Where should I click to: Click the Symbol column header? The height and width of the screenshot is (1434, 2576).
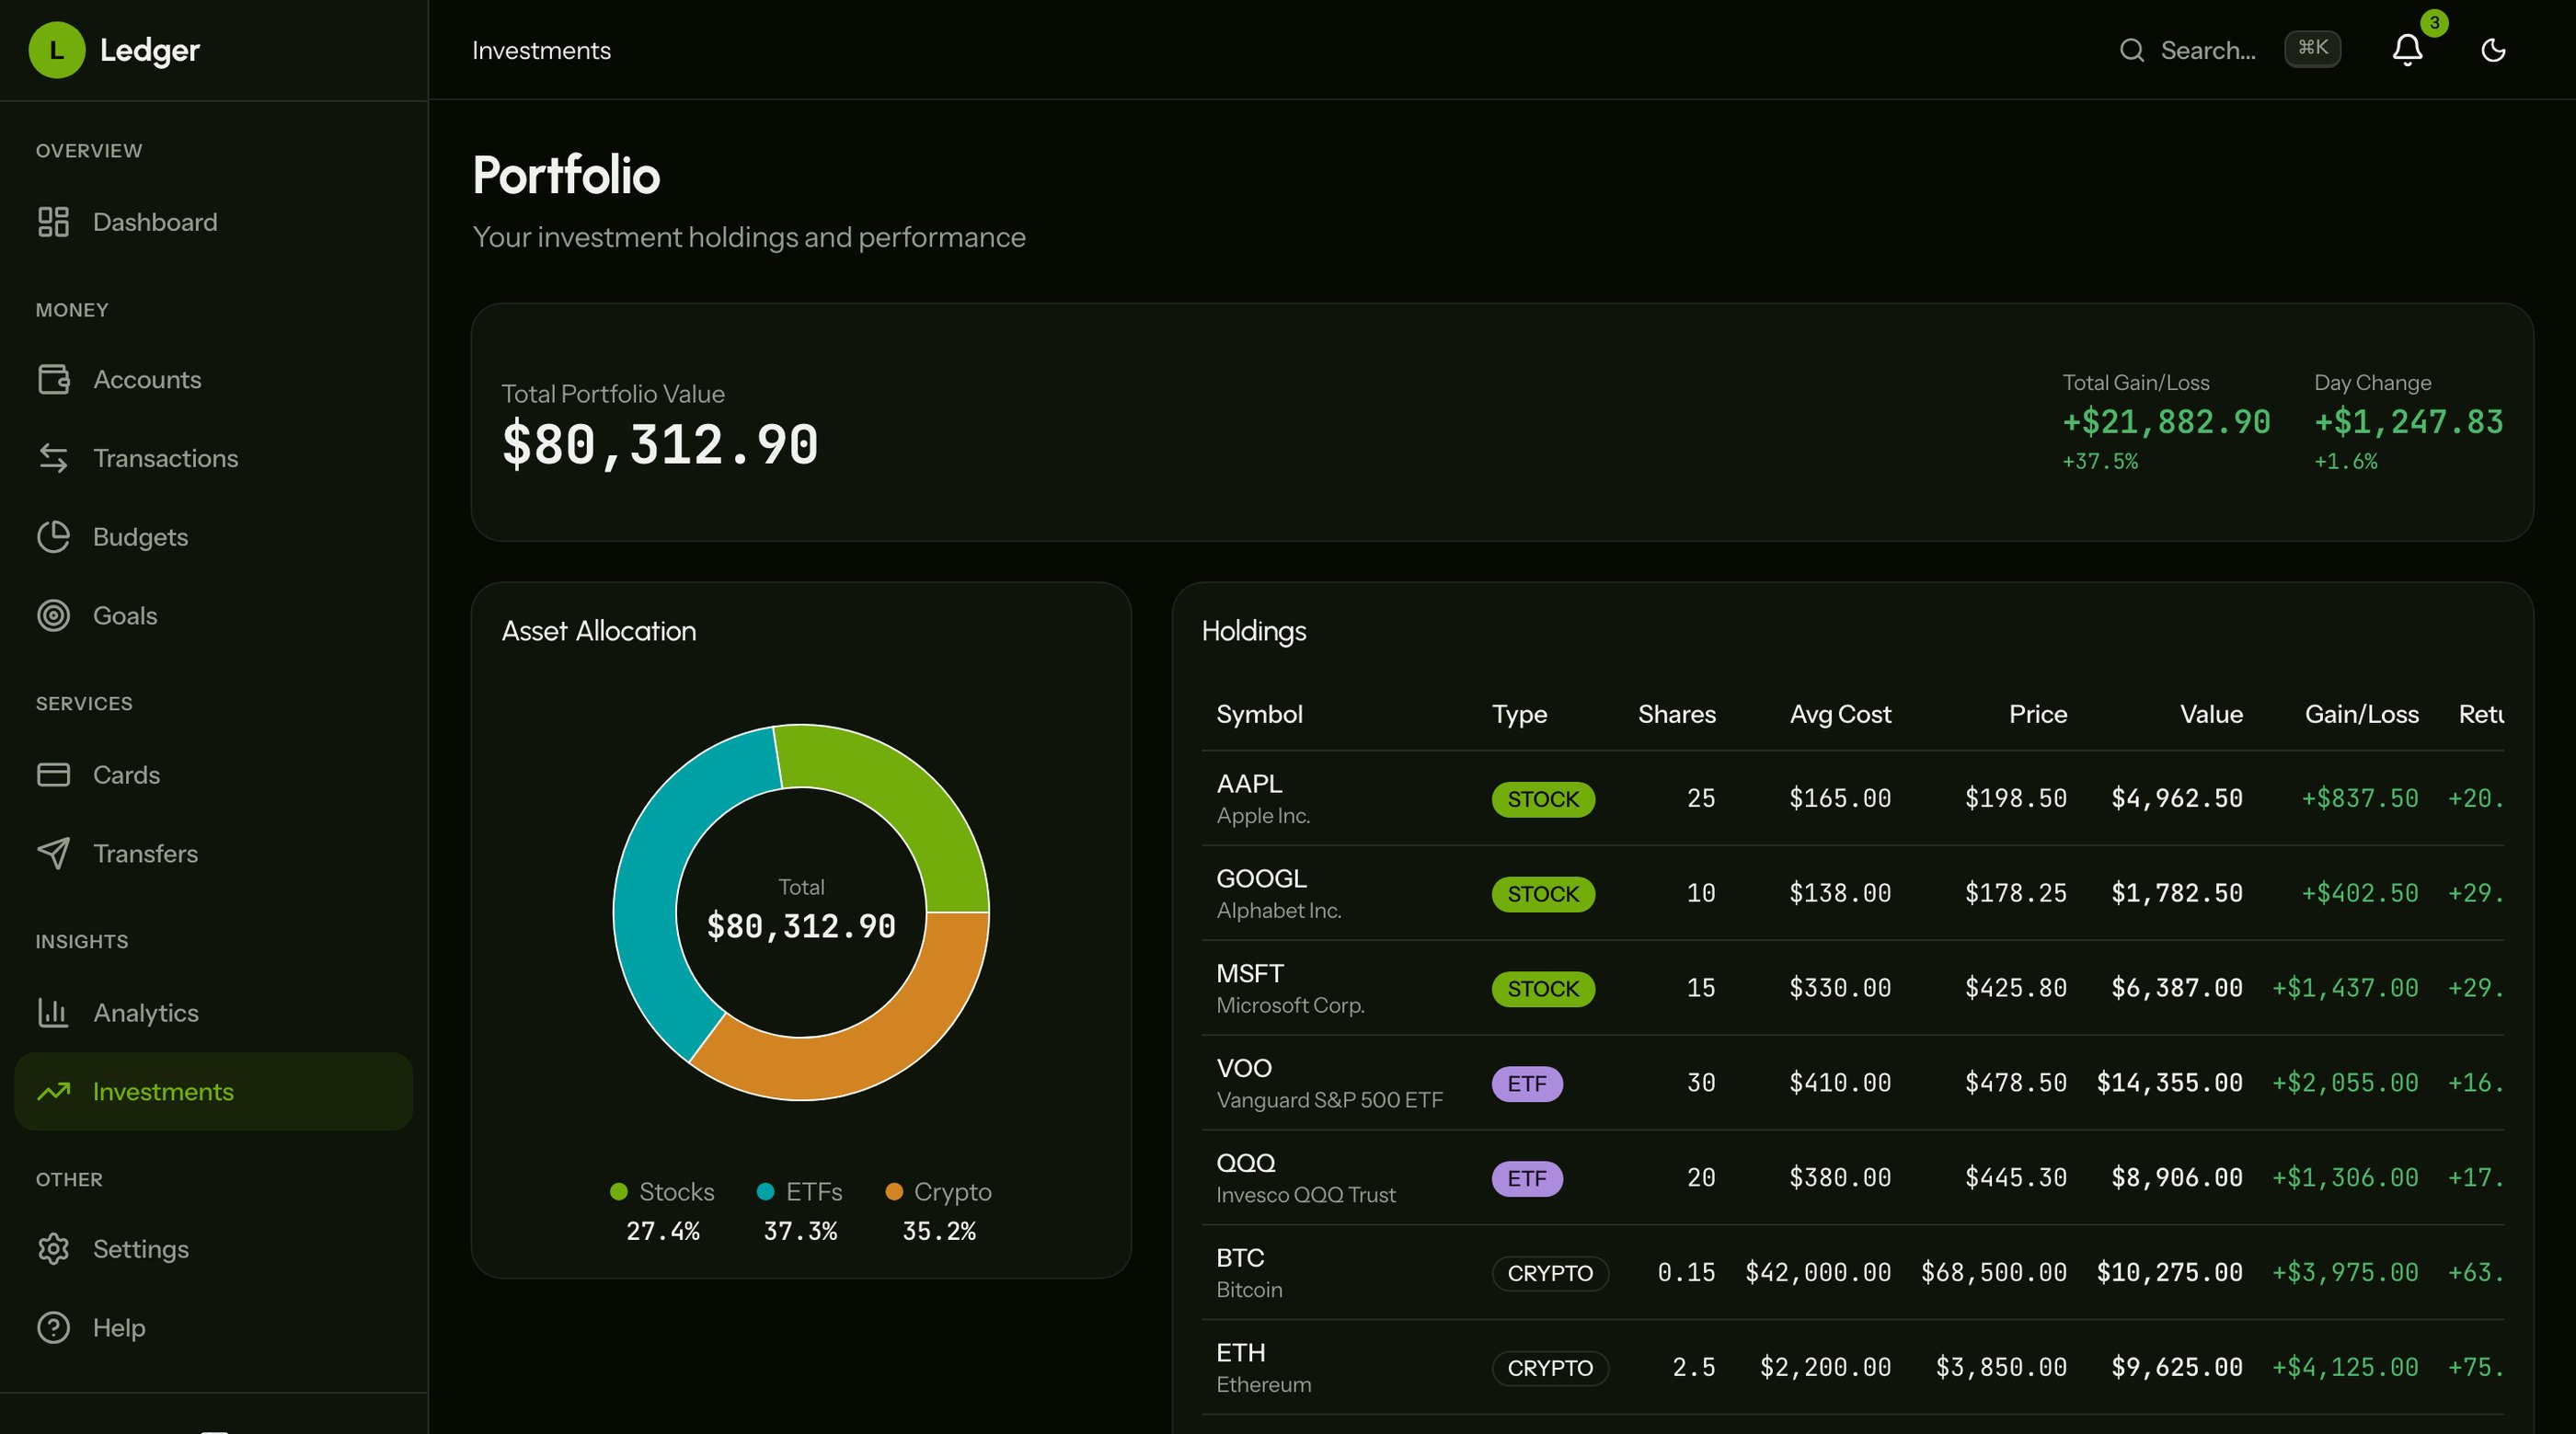click(x=1259, y=714)
